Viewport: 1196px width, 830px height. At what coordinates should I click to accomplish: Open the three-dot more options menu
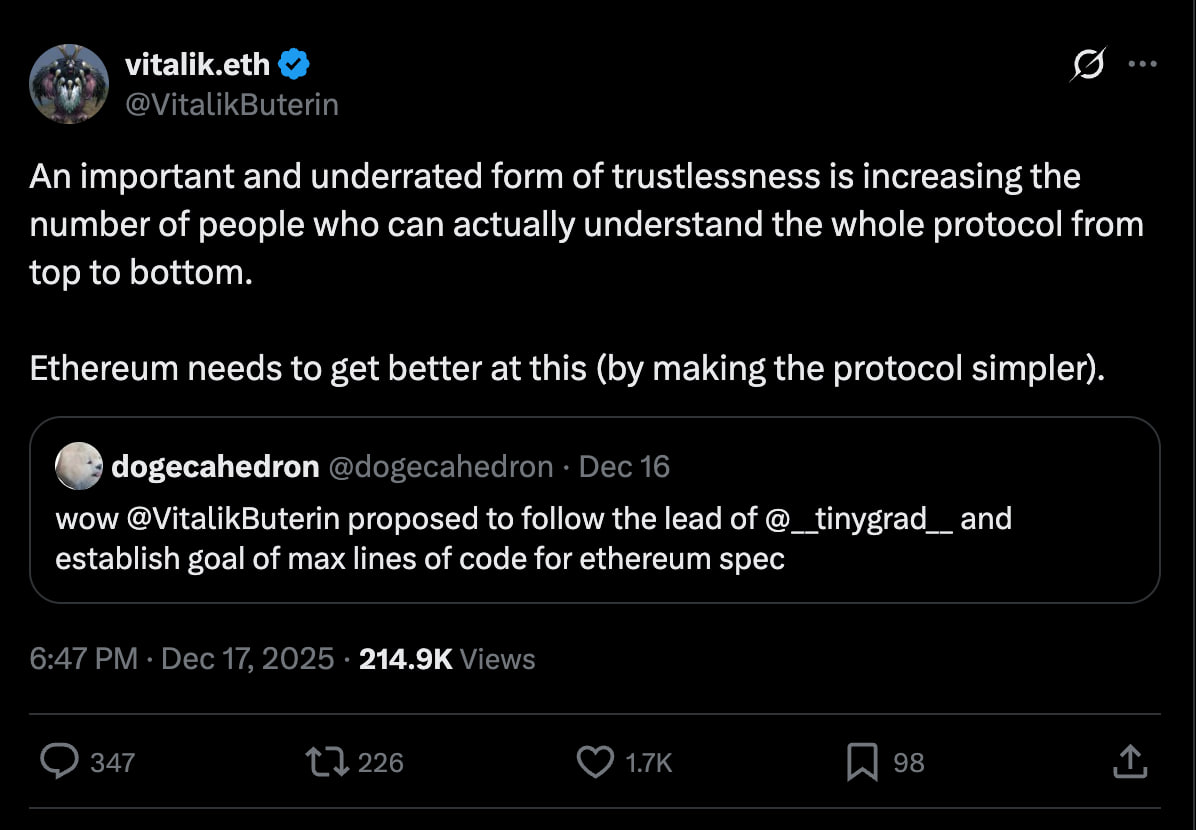(x=1141, y=65)
